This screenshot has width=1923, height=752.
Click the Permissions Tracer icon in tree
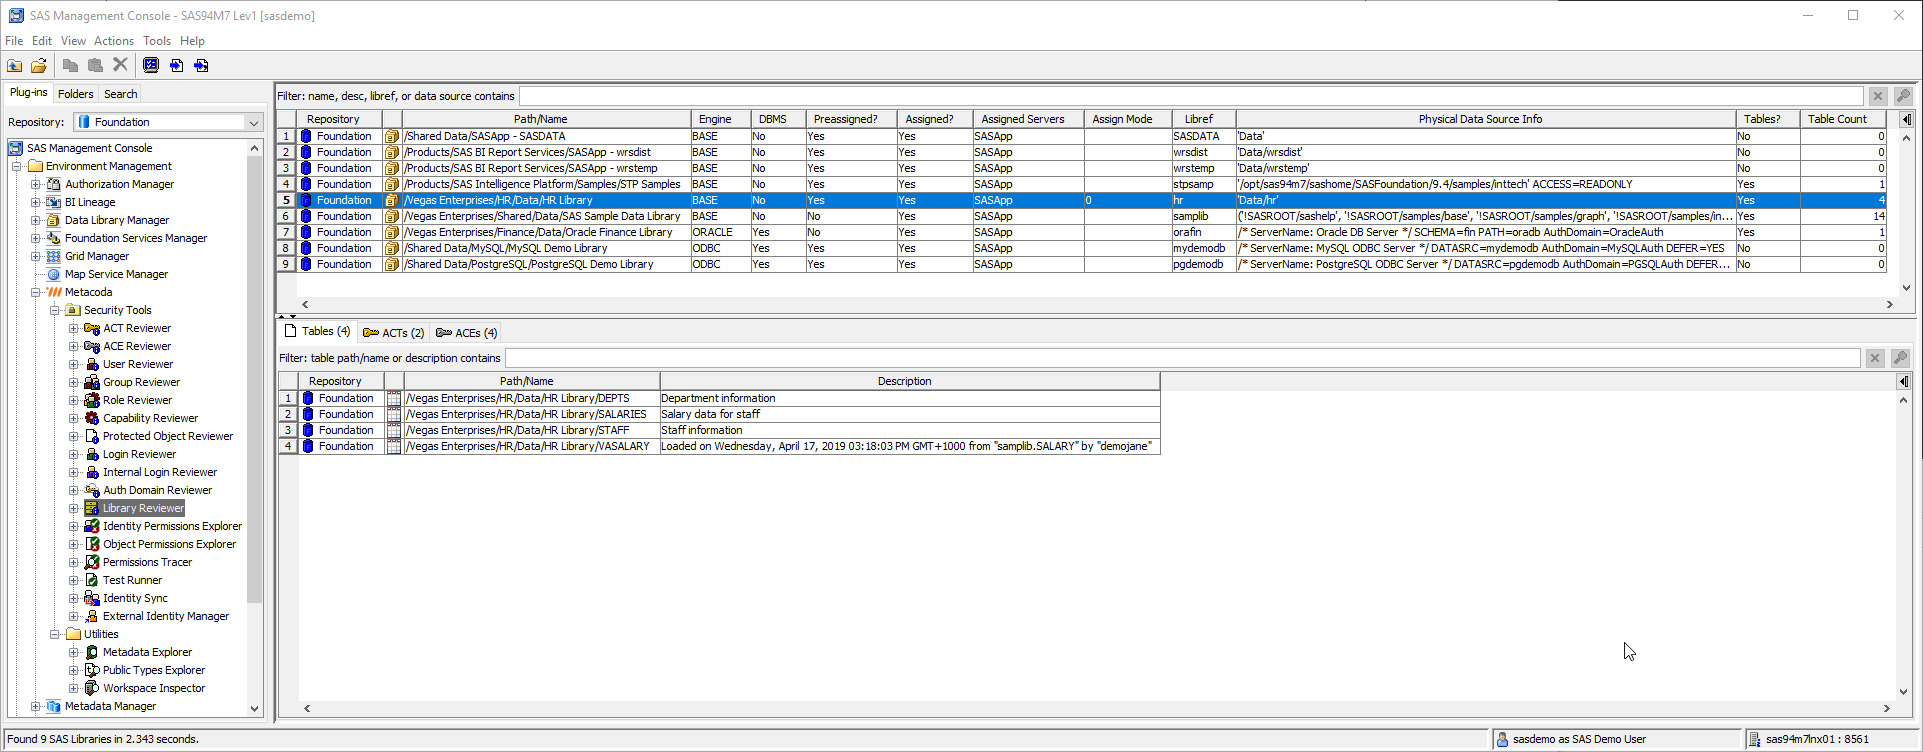click(x=92, y=562)
